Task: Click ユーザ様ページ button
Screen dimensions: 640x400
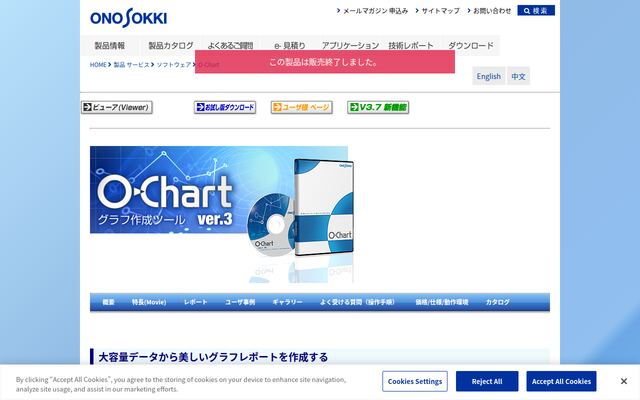Action: click(x=302, y=107)
